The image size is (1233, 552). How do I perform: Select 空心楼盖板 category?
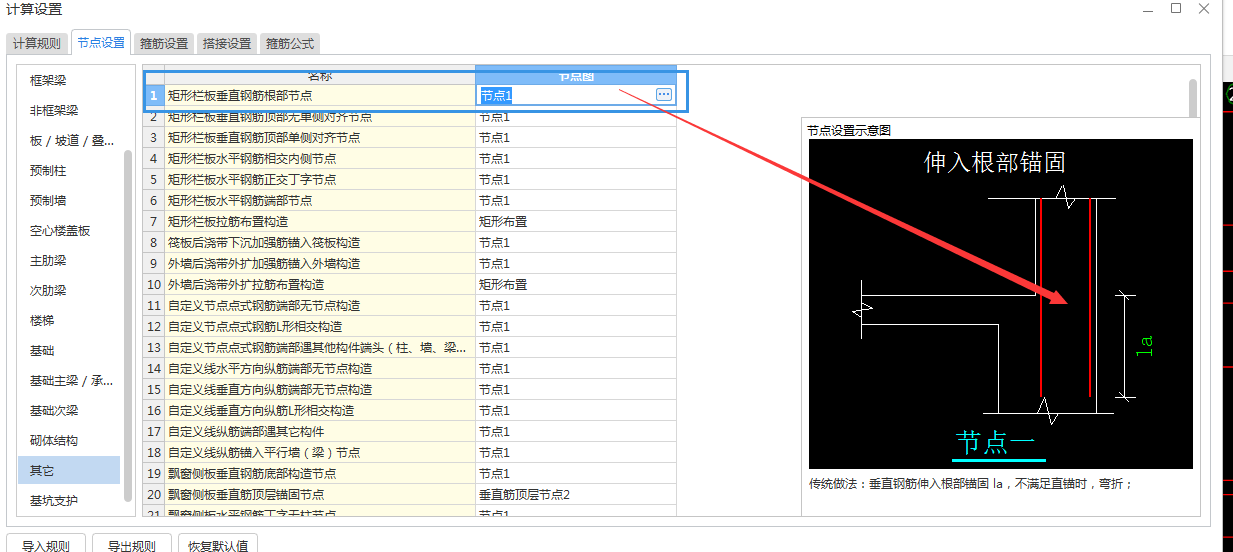point(60,230)
